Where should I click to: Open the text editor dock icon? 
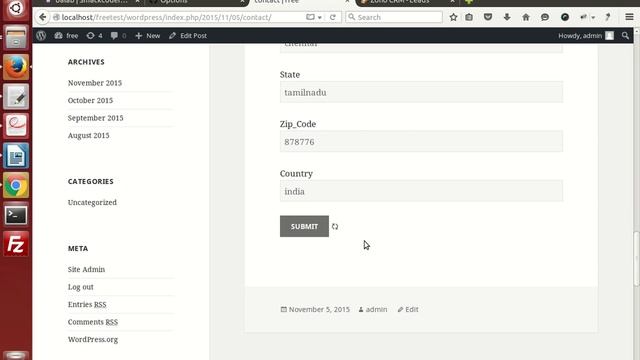coord(16,97)
